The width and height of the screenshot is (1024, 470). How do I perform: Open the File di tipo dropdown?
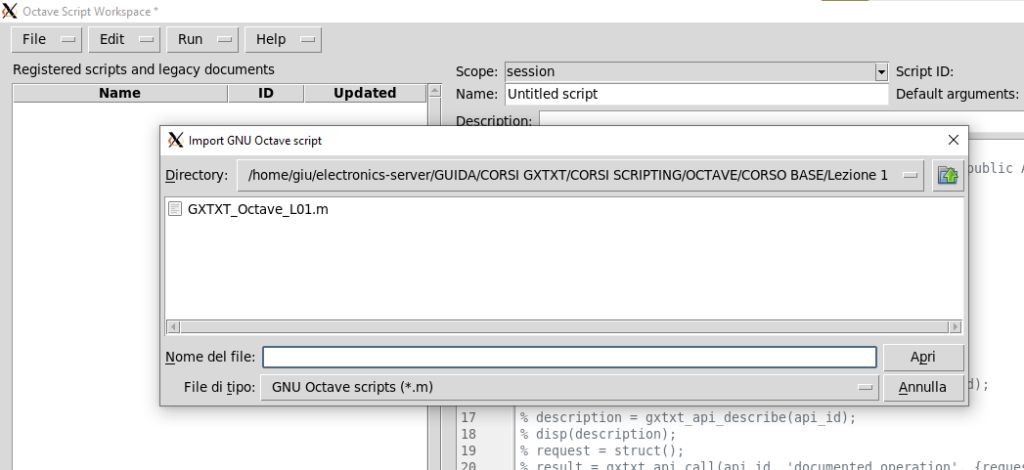coord(569,387)
